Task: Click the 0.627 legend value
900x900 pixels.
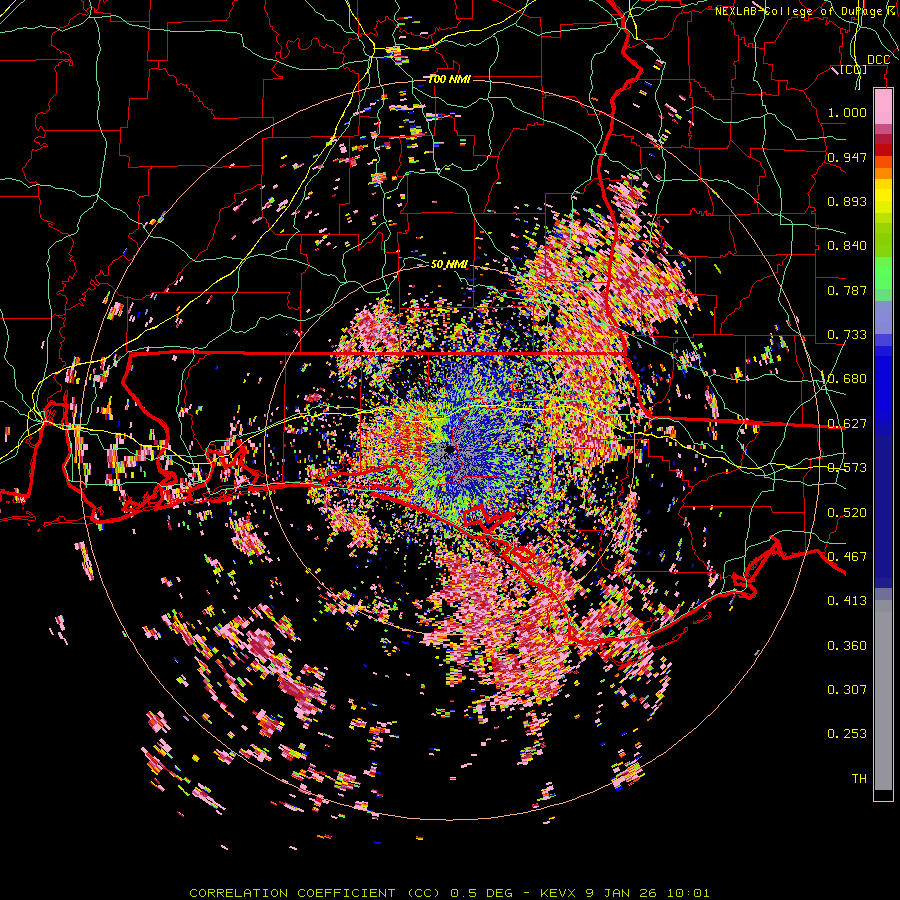Action: tap(847, 424)
